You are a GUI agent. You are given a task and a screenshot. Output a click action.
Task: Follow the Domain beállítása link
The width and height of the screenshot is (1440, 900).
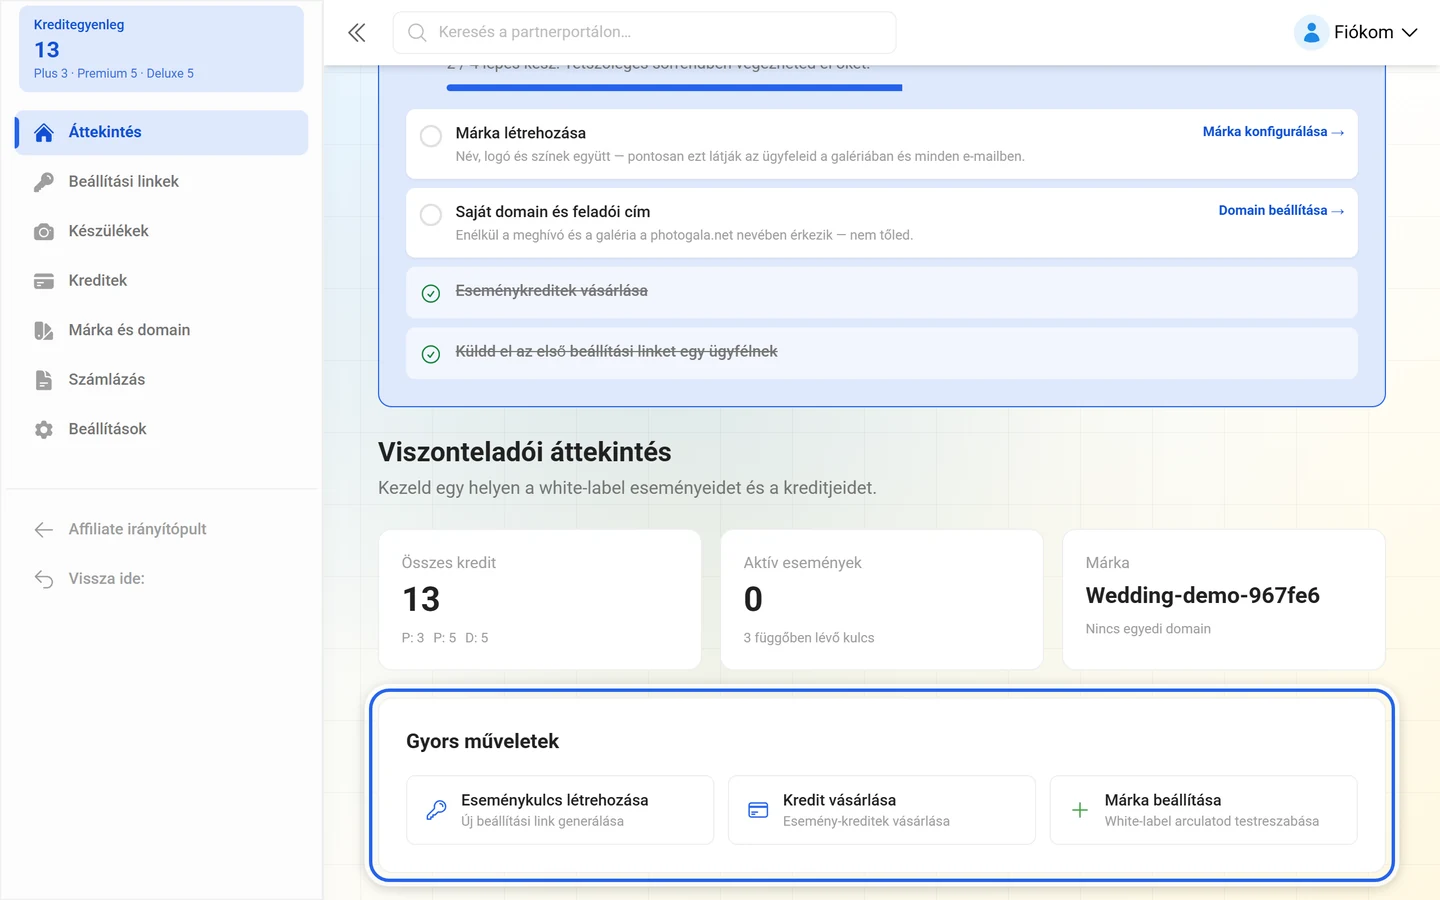coord(1281,211)
